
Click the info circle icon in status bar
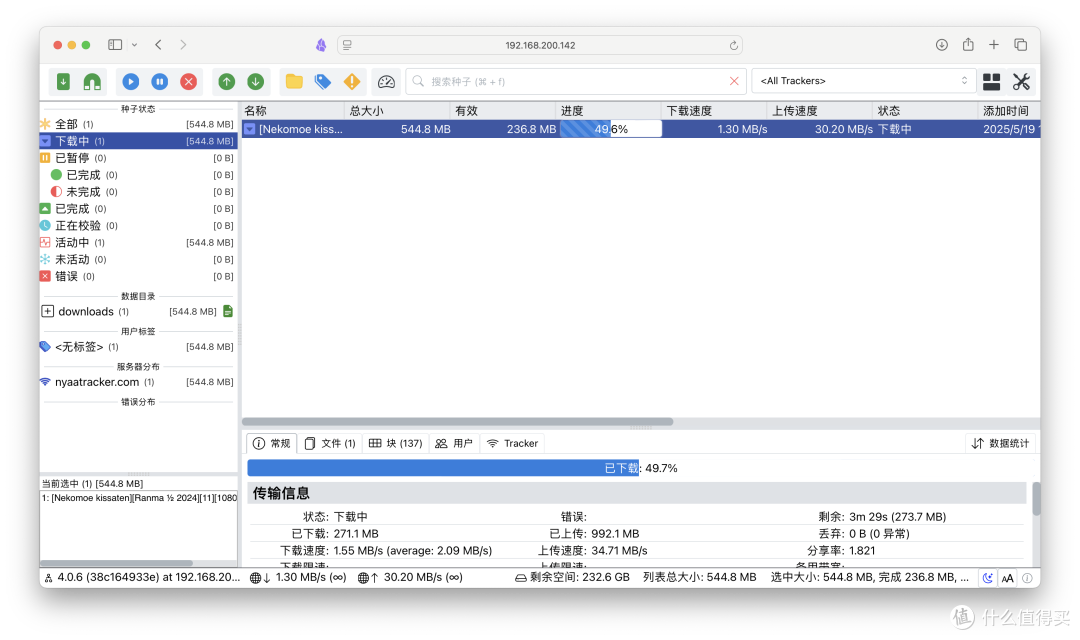pyautogui.click(x=1027, y=578)
